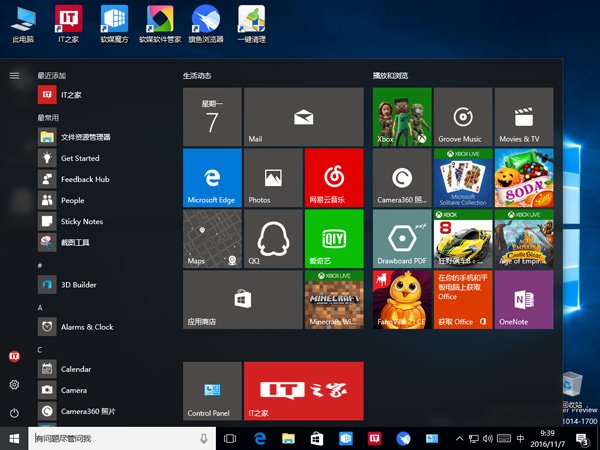Screen dimensions: 600x450
Task: Click the # group header
Action: click(40, 265)
